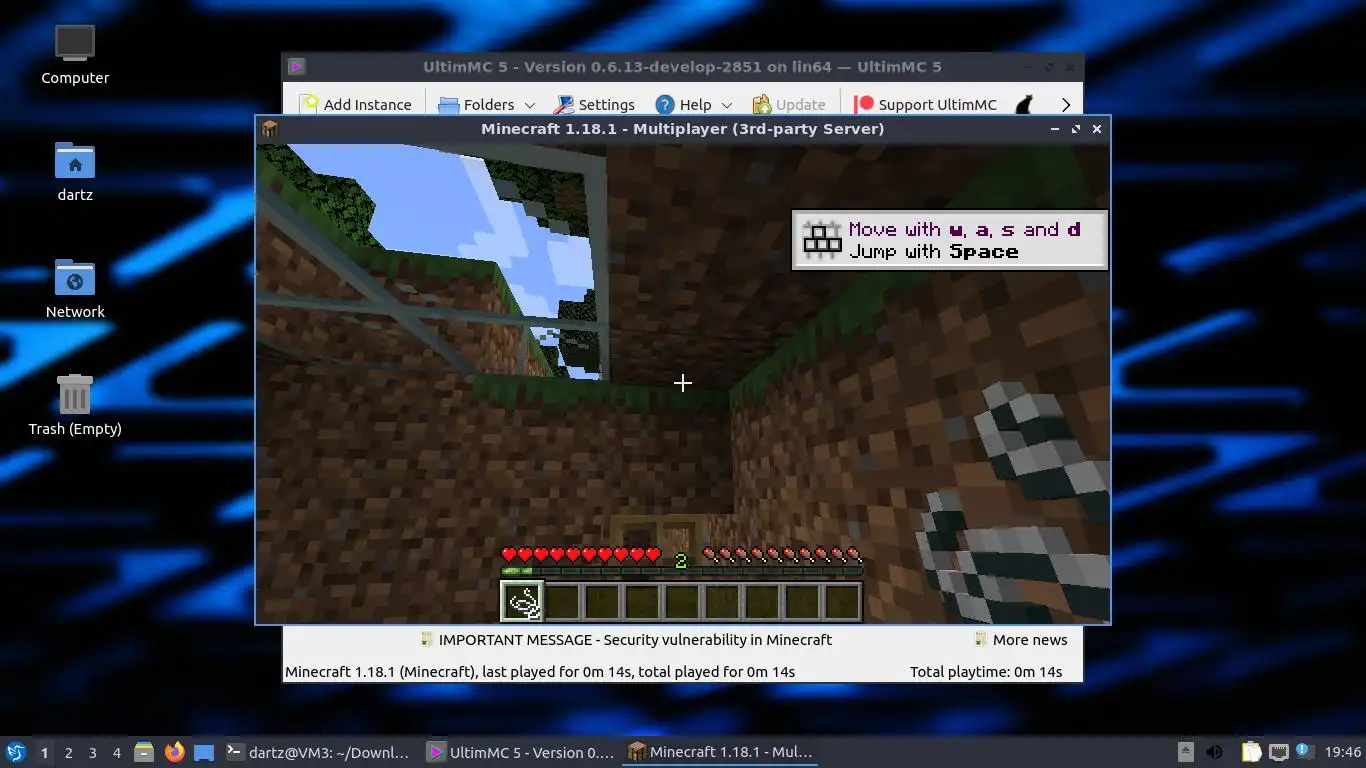
Task: Click the crosshair in the Minecraft view
Action: (x=683, y=383)
